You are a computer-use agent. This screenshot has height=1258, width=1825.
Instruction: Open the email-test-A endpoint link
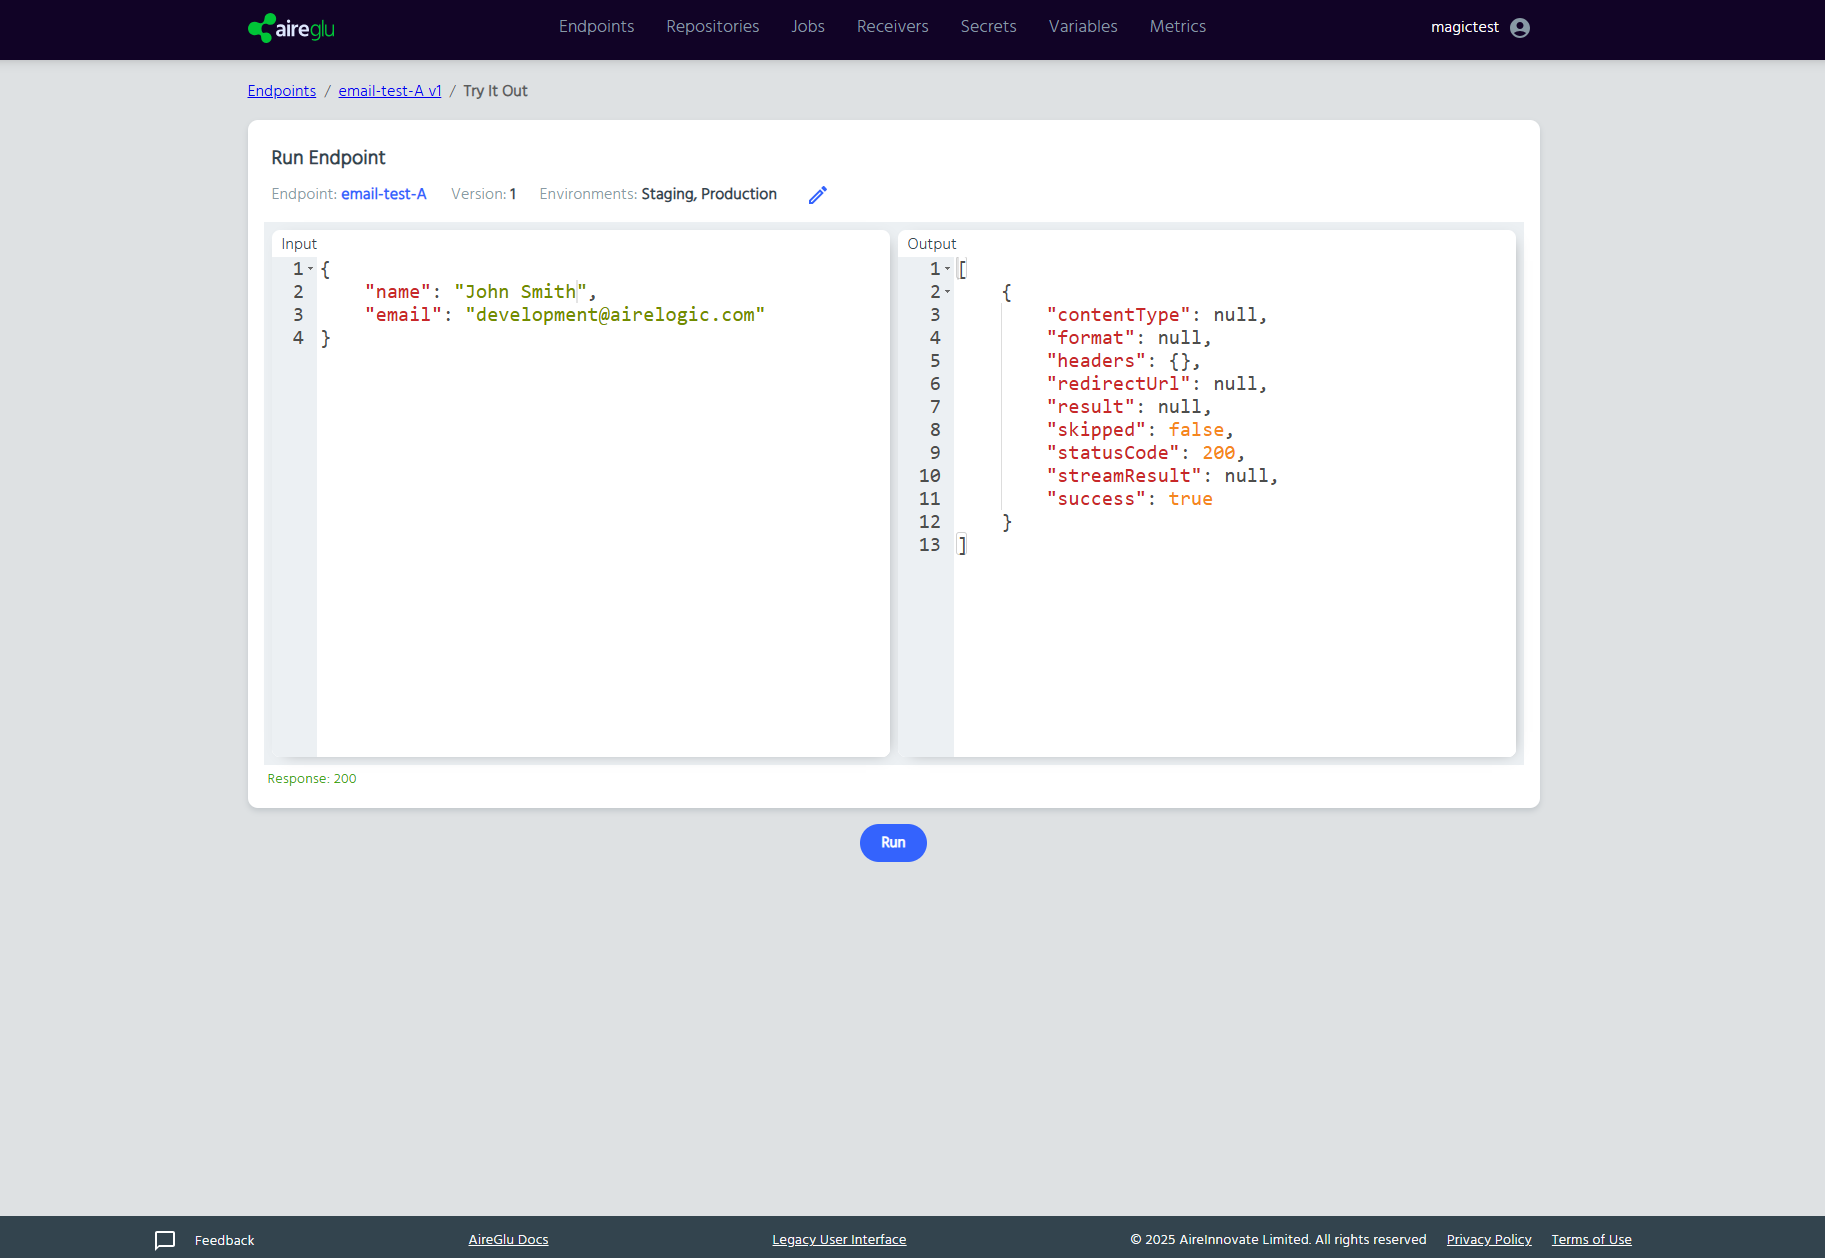[x=384, y=194]
